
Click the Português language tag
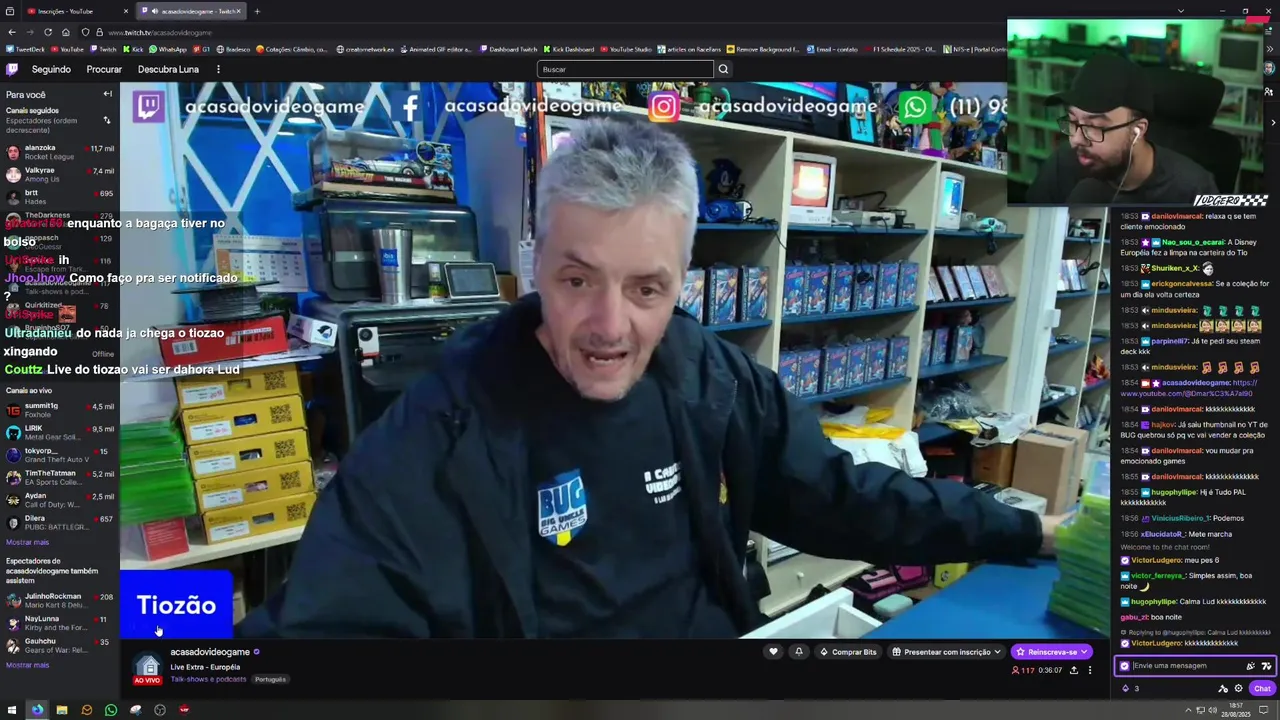(270, 679)
